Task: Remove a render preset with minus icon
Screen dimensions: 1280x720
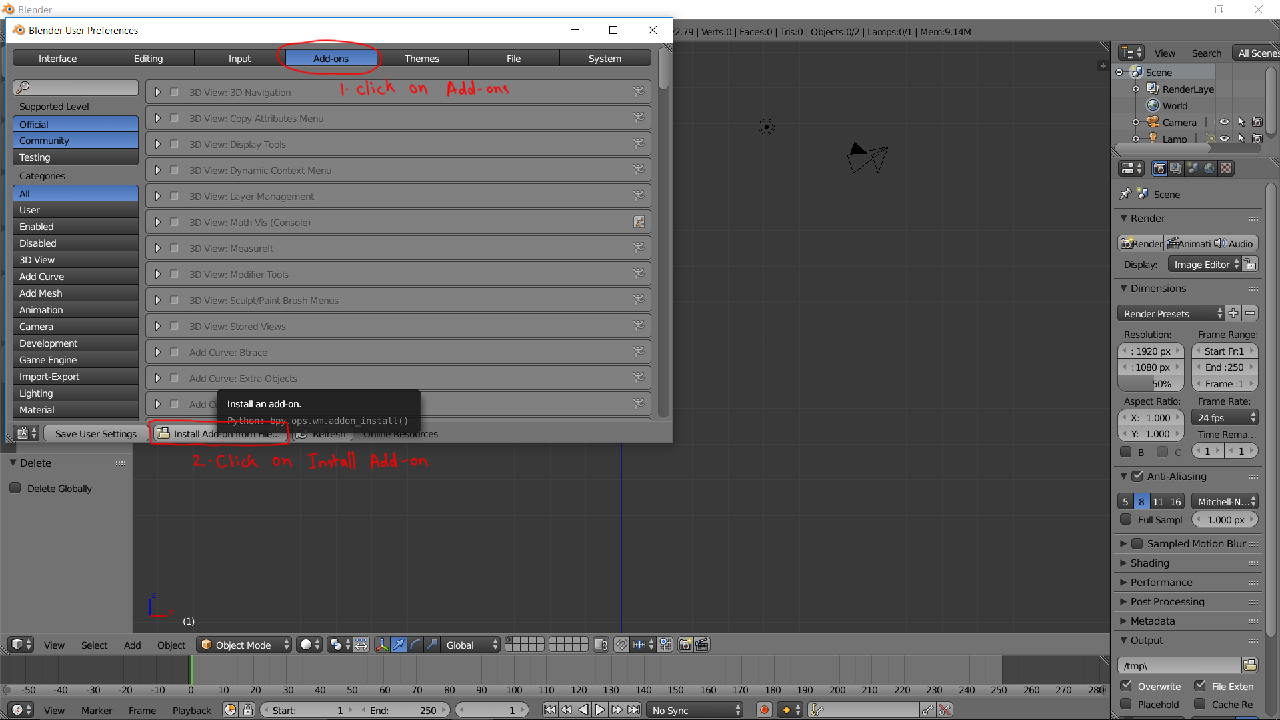Action: (x=1250, y=313)
